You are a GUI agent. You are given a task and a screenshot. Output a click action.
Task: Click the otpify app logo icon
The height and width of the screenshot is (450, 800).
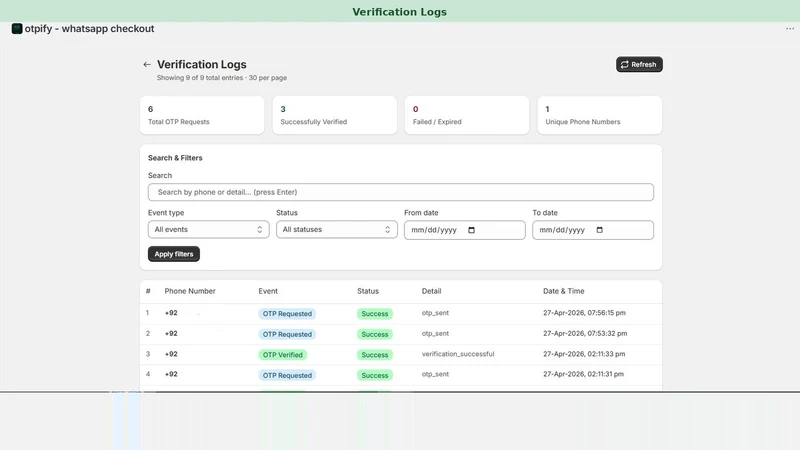pyautogui.click(x=17, y=29)
